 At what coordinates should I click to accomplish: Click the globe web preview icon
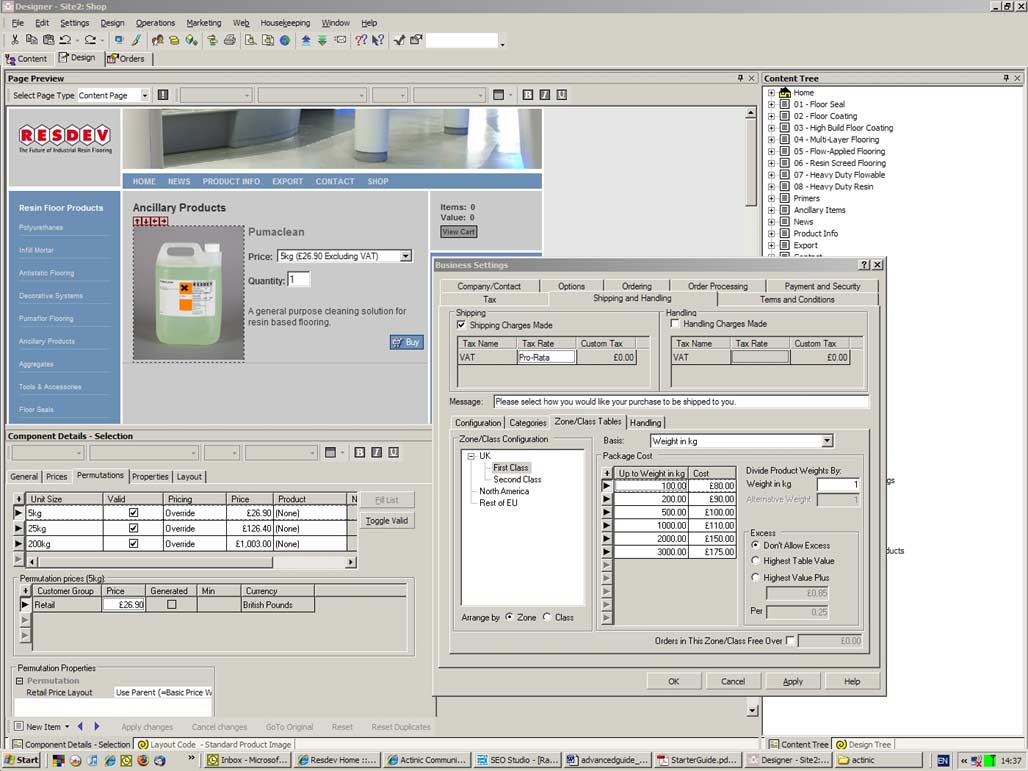[285, 41]
